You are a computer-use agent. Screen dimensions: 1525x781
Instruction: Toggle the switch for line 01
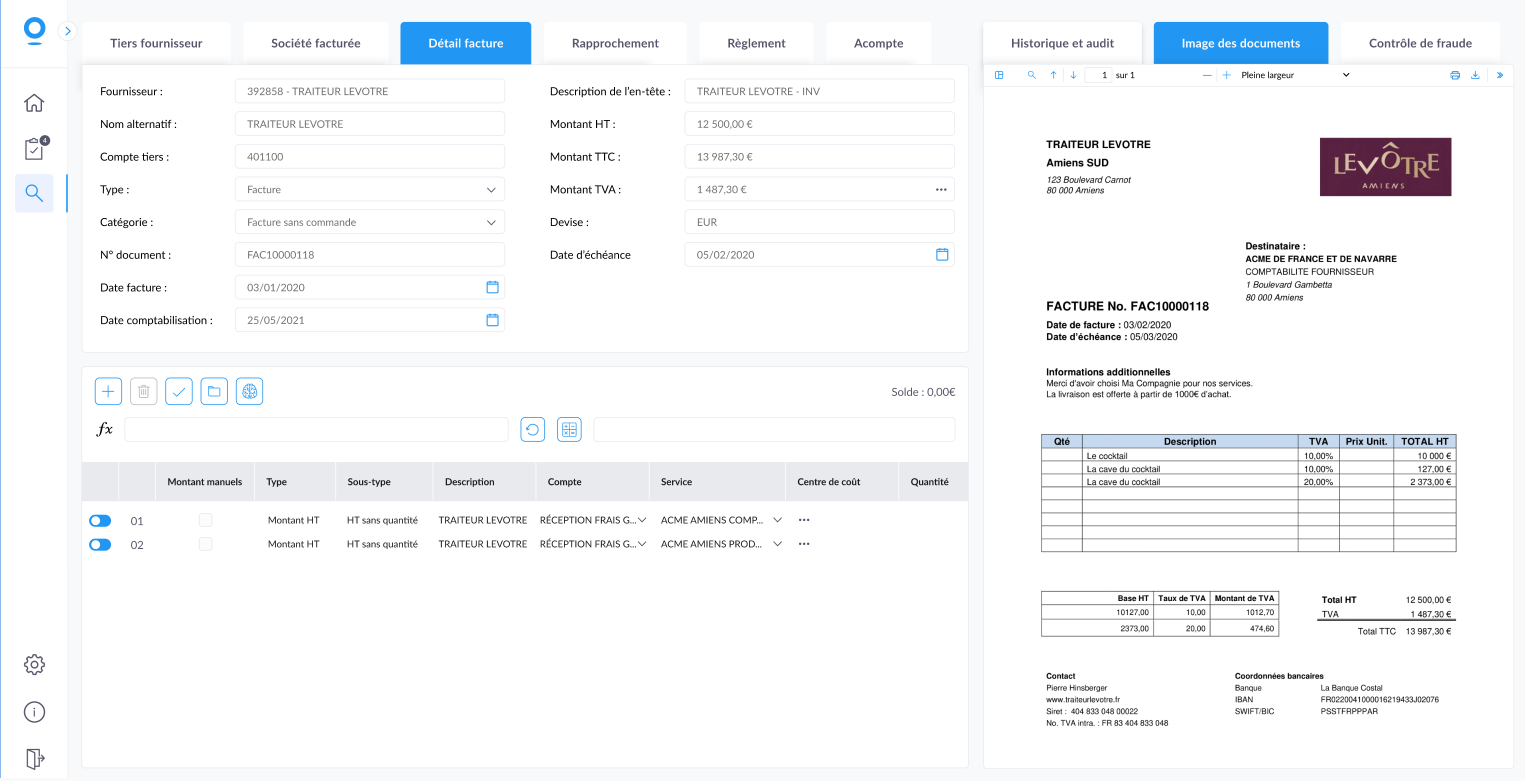point(100,521)
